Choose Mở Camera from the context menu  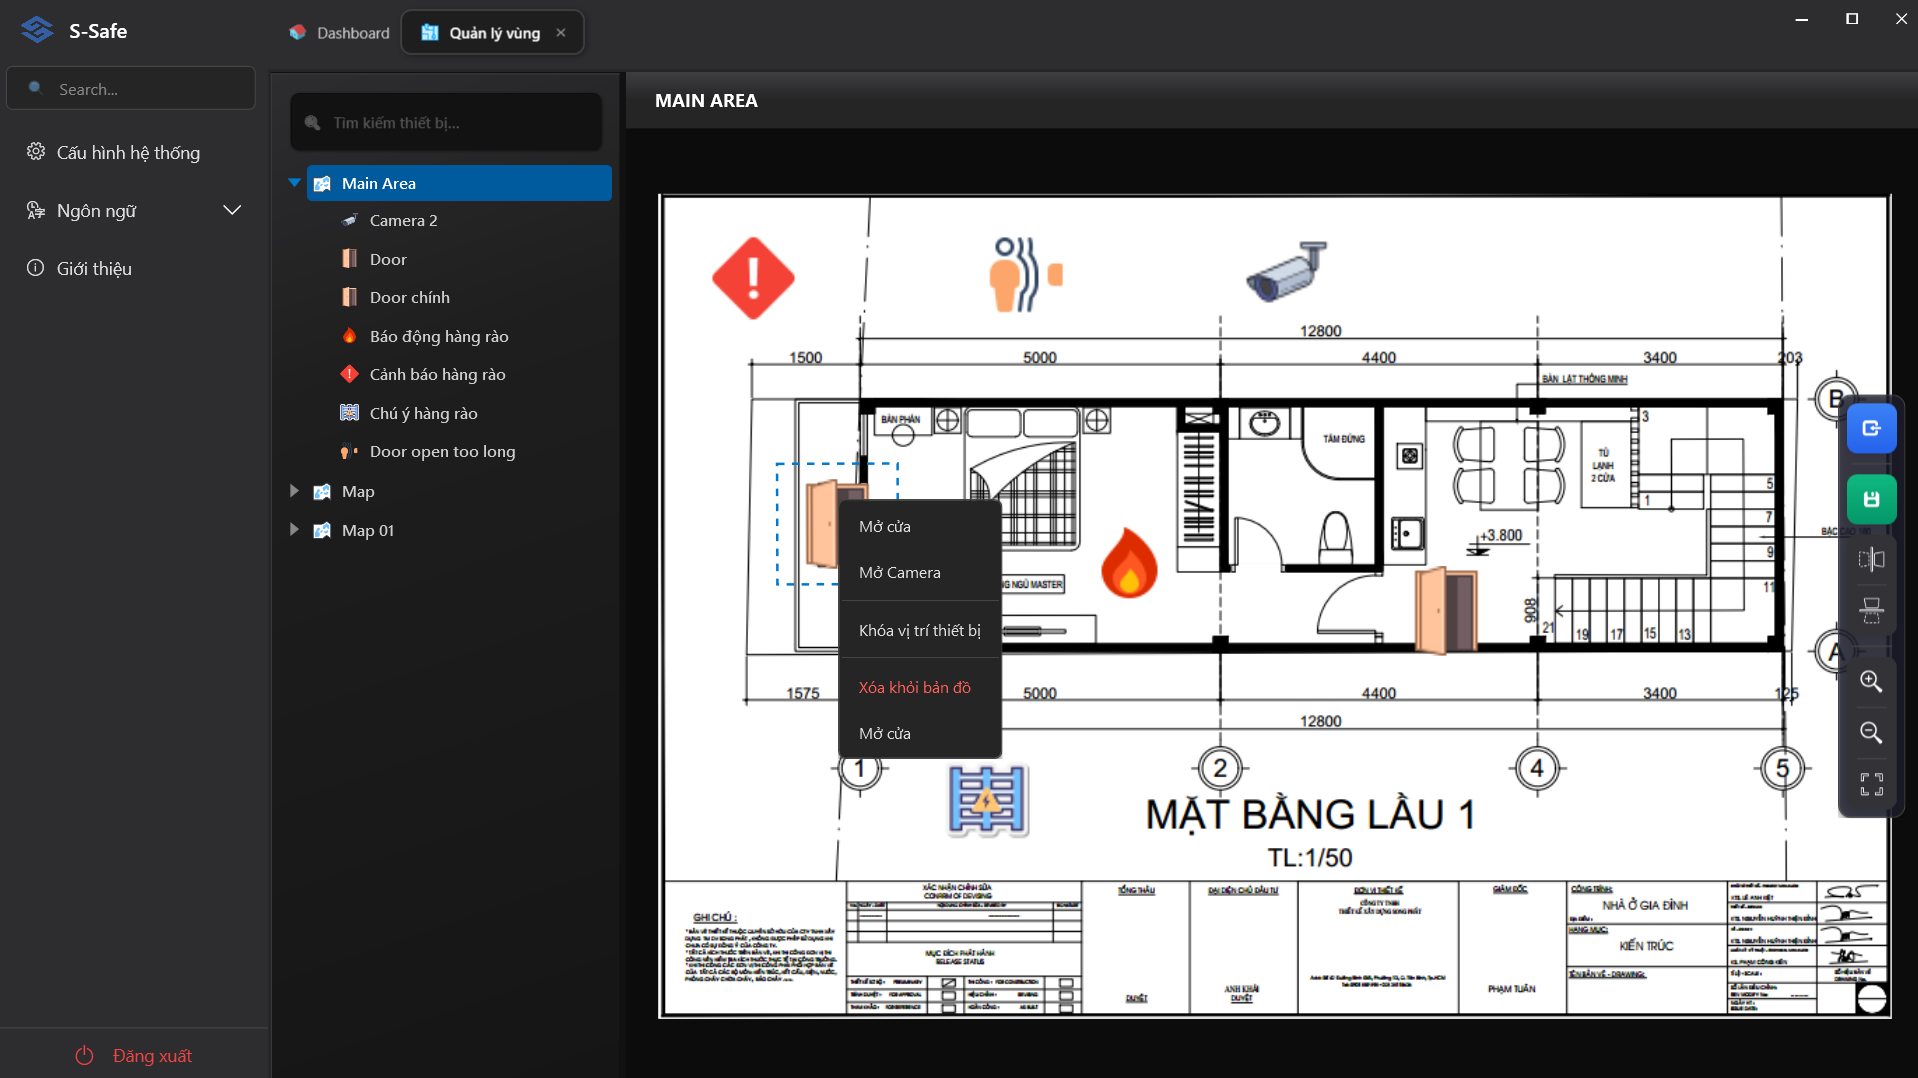coord(919,573)
